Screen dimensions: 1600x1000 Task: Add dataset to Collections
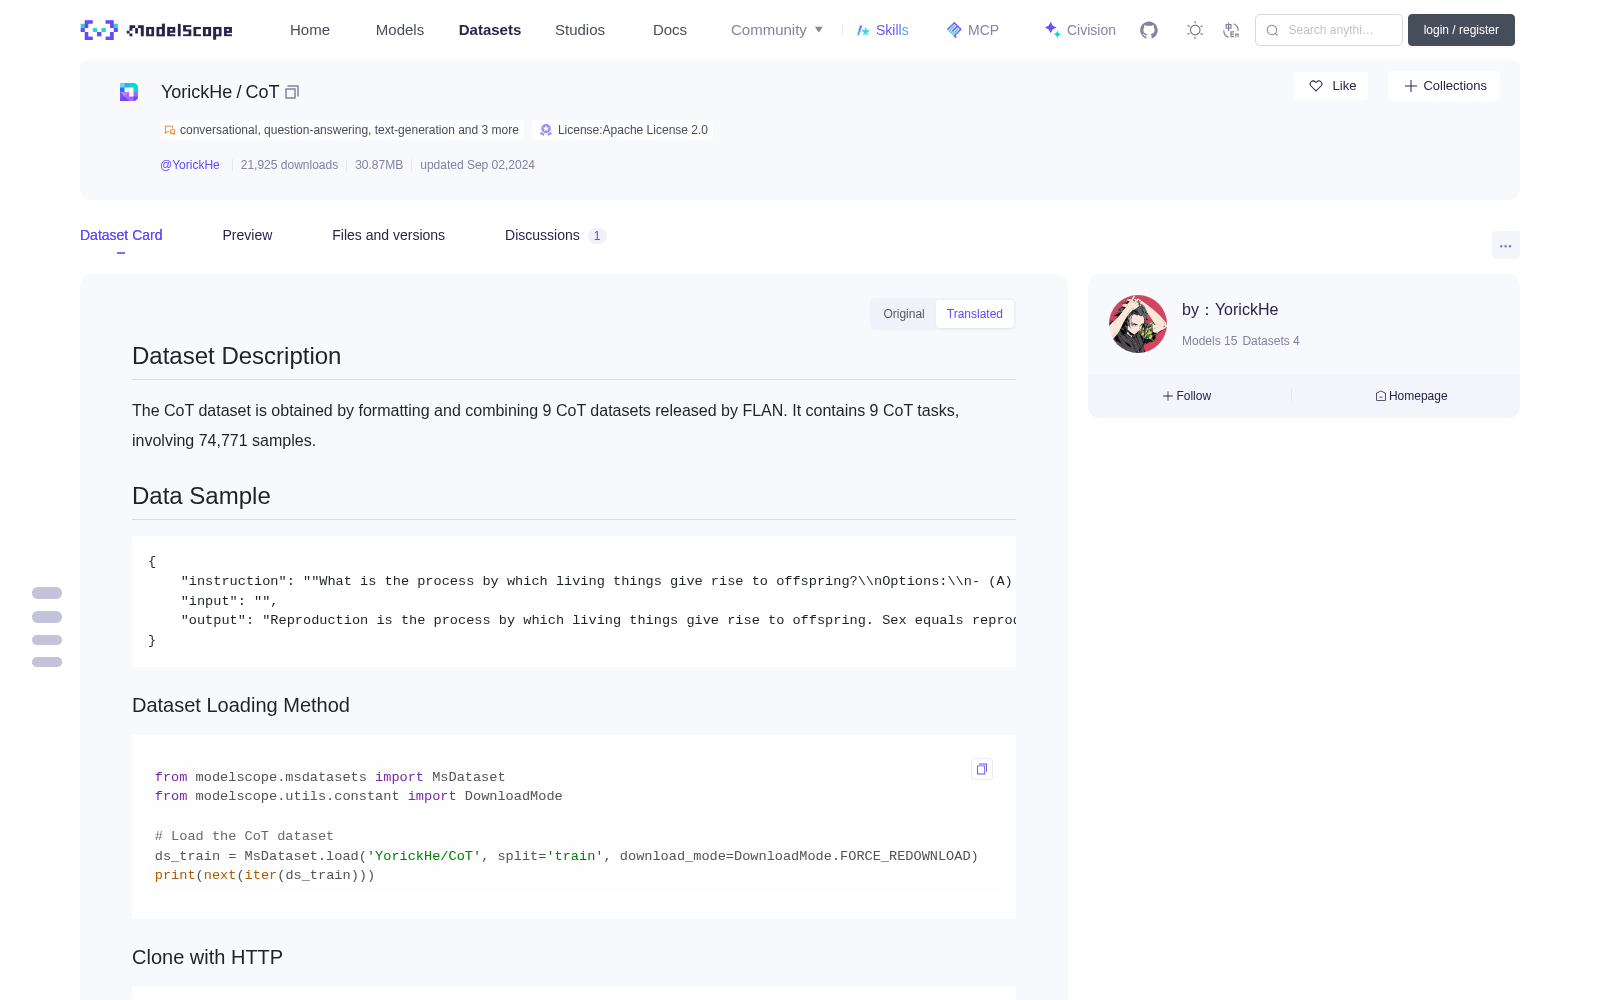[1444, 86]
